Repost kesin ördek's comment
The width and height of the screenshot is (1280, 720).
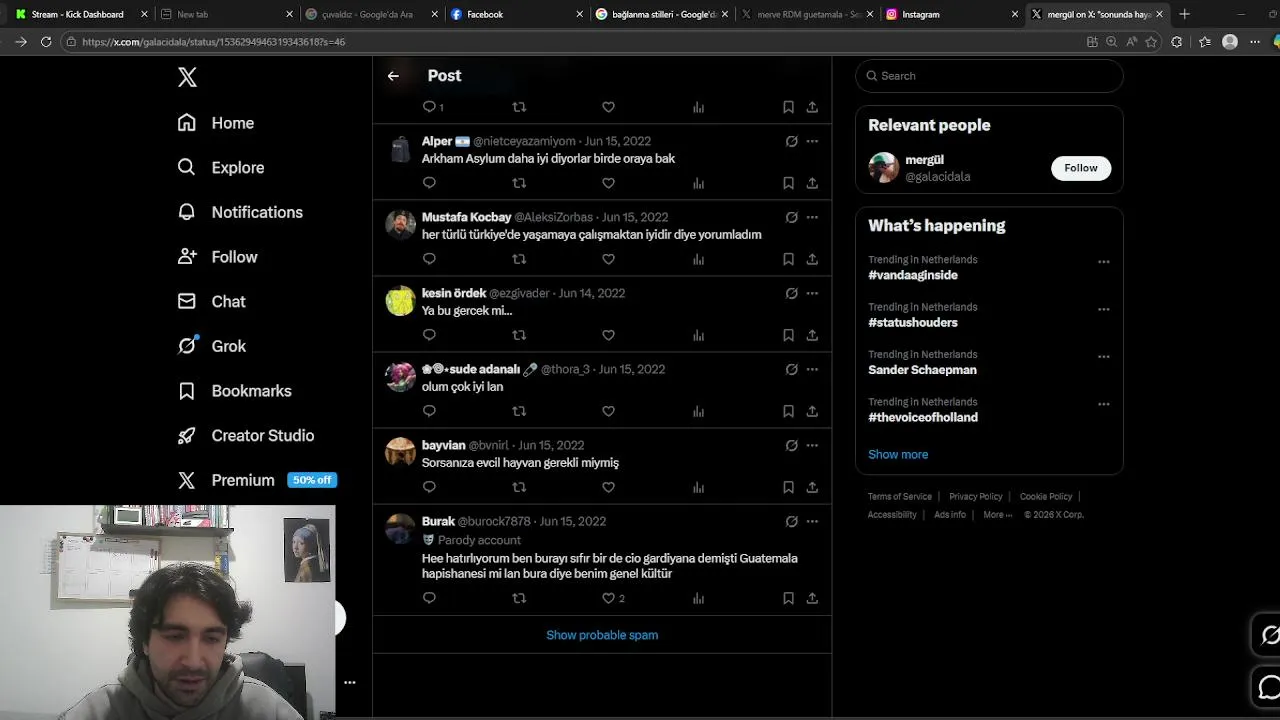coord(519,335)
